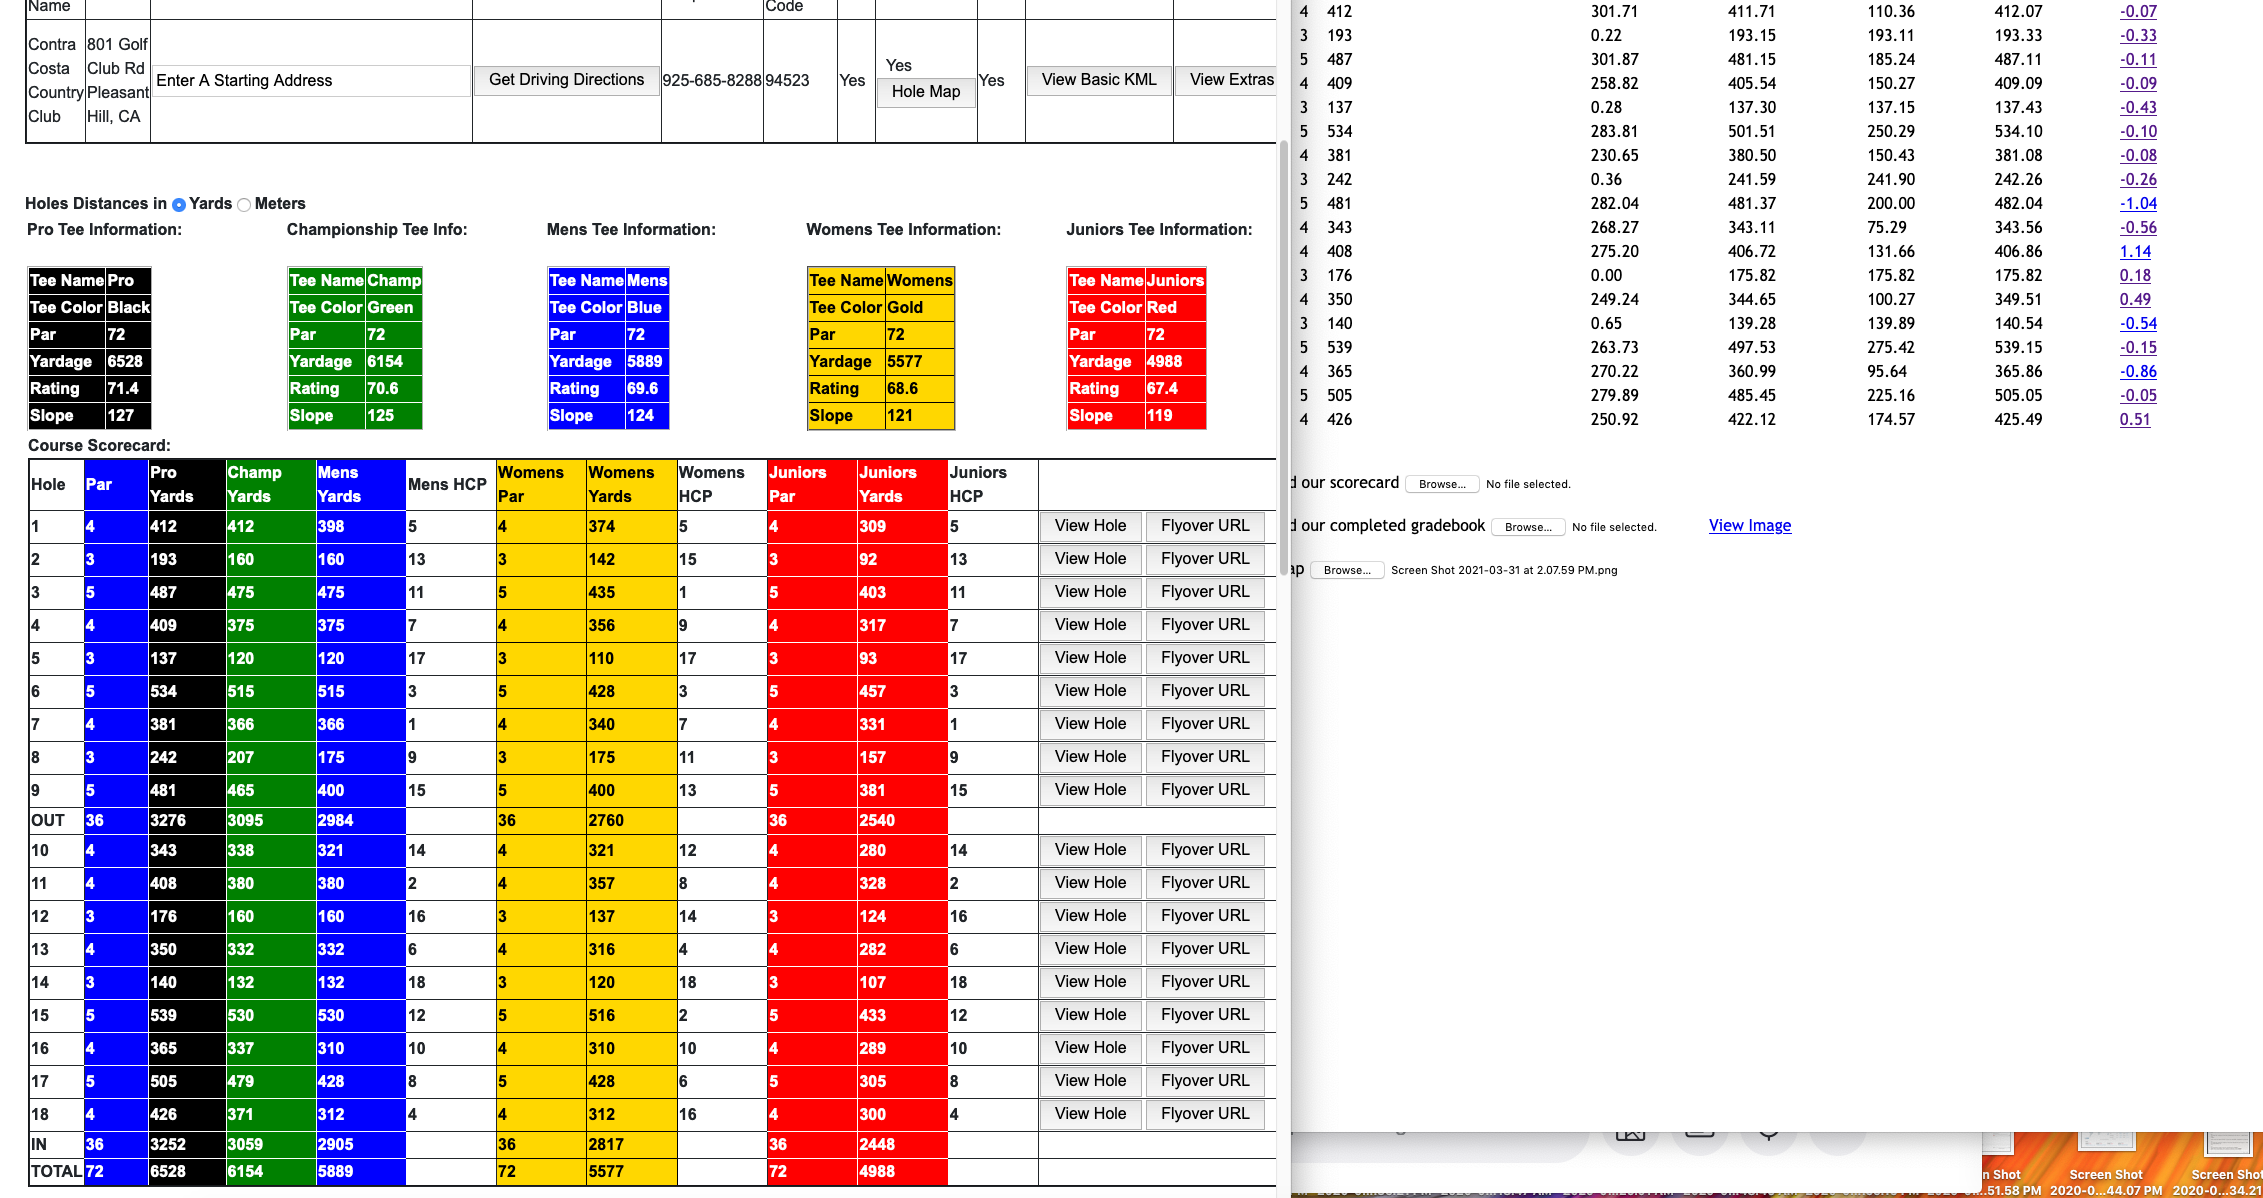Click the Womens Tee Color Gold cell

(920, 308)
